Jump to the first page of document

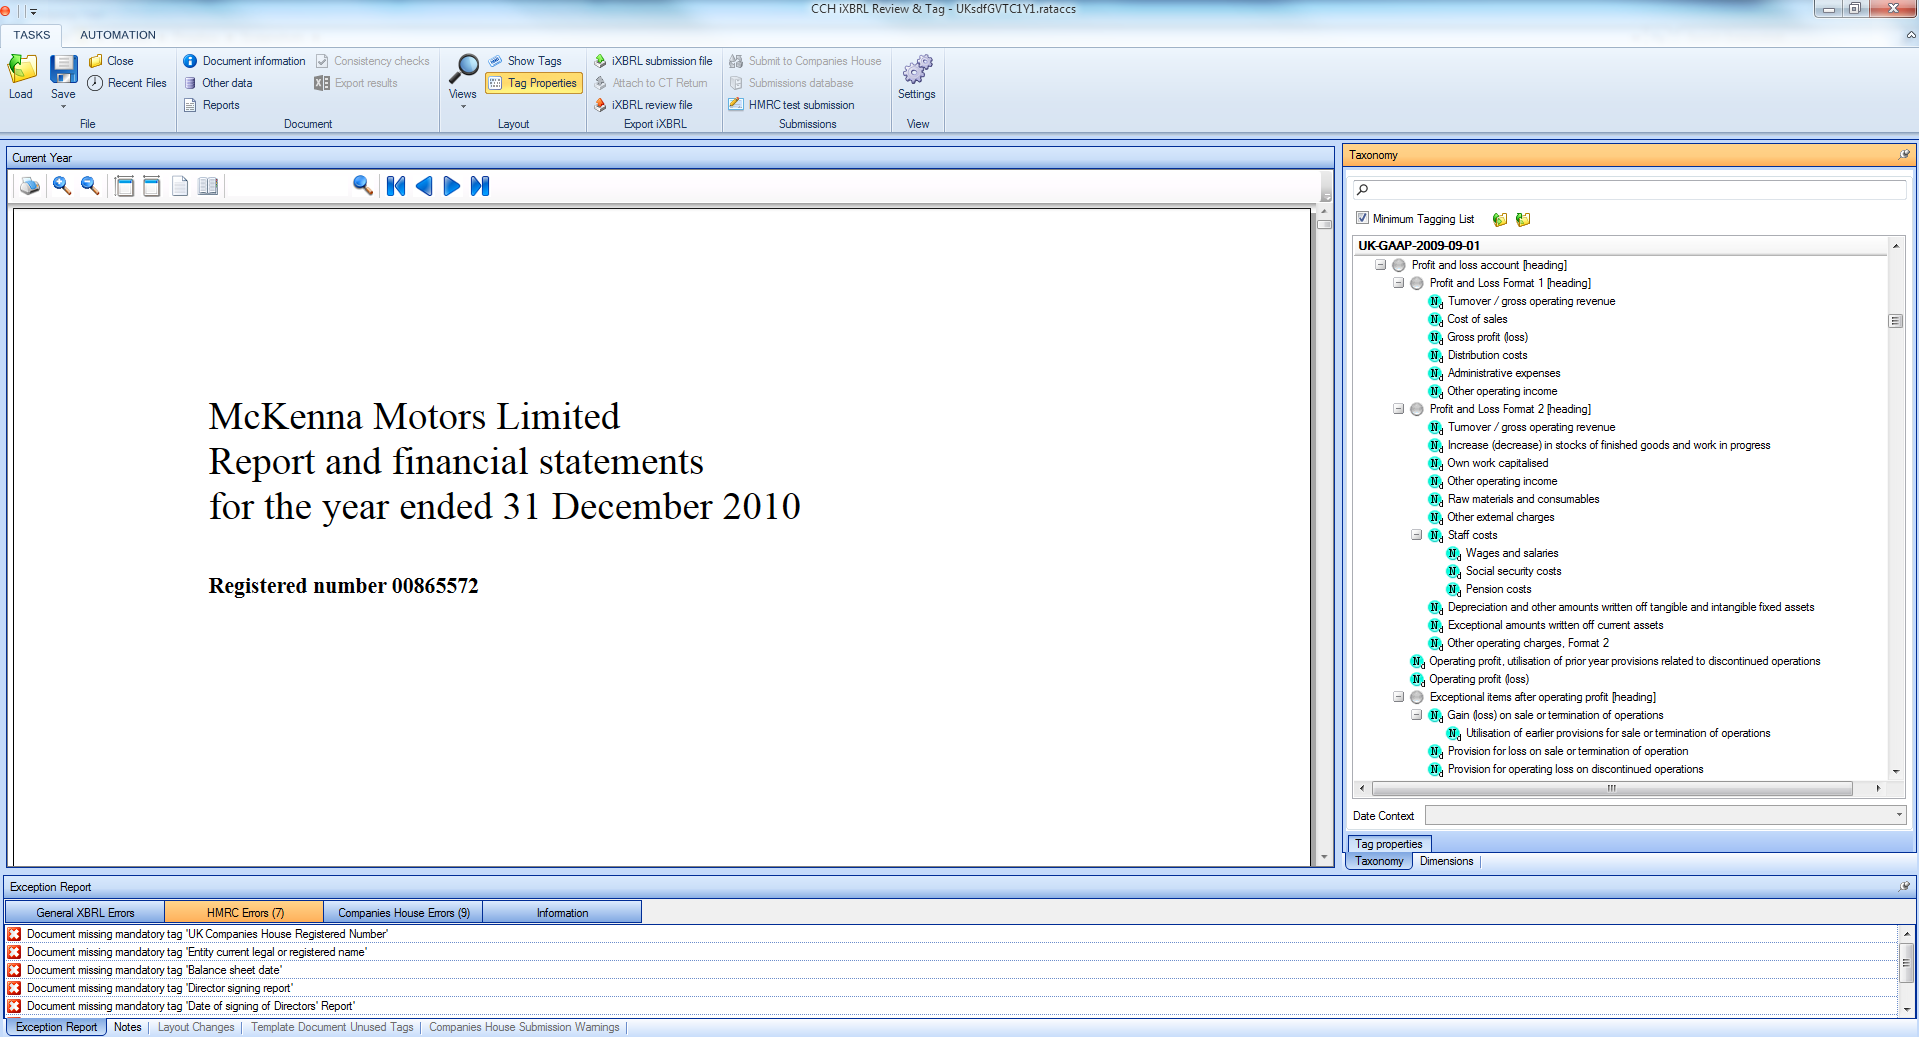[x=396, y=186]
